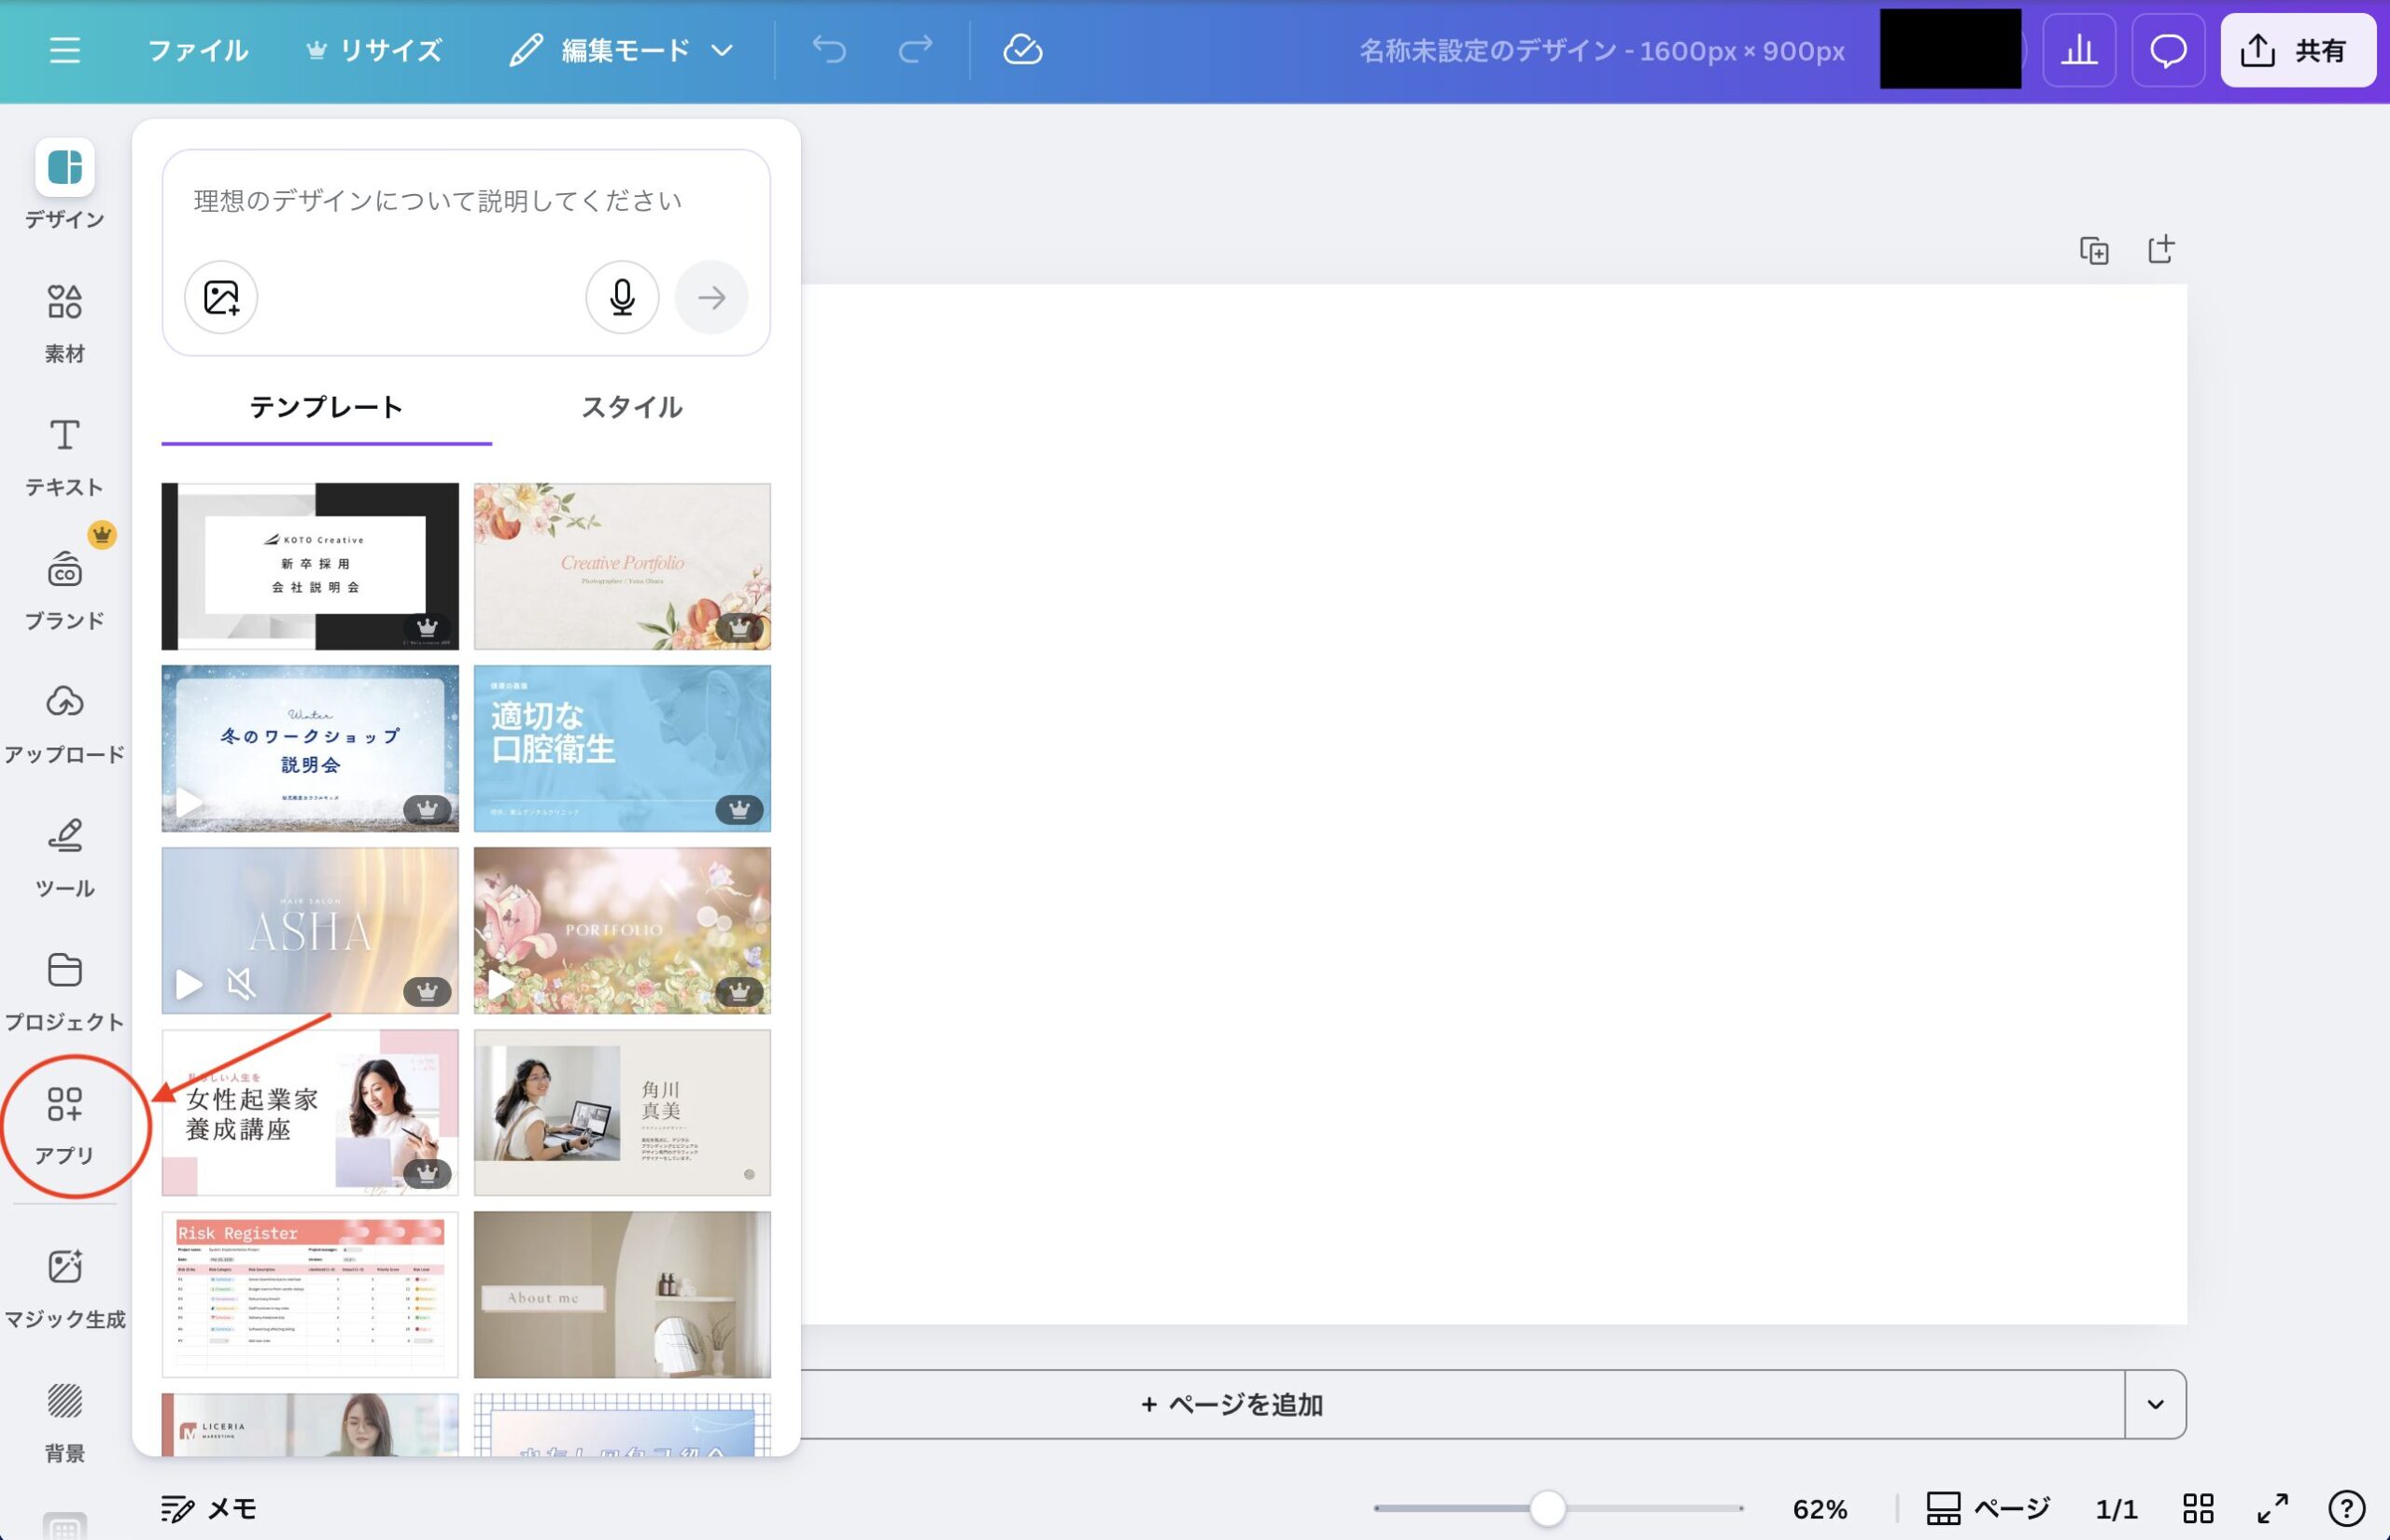The width and height of the screenshot is (2390, 1540).
Task: Click the zoom slider handle
Action: pos(1548,1508)
